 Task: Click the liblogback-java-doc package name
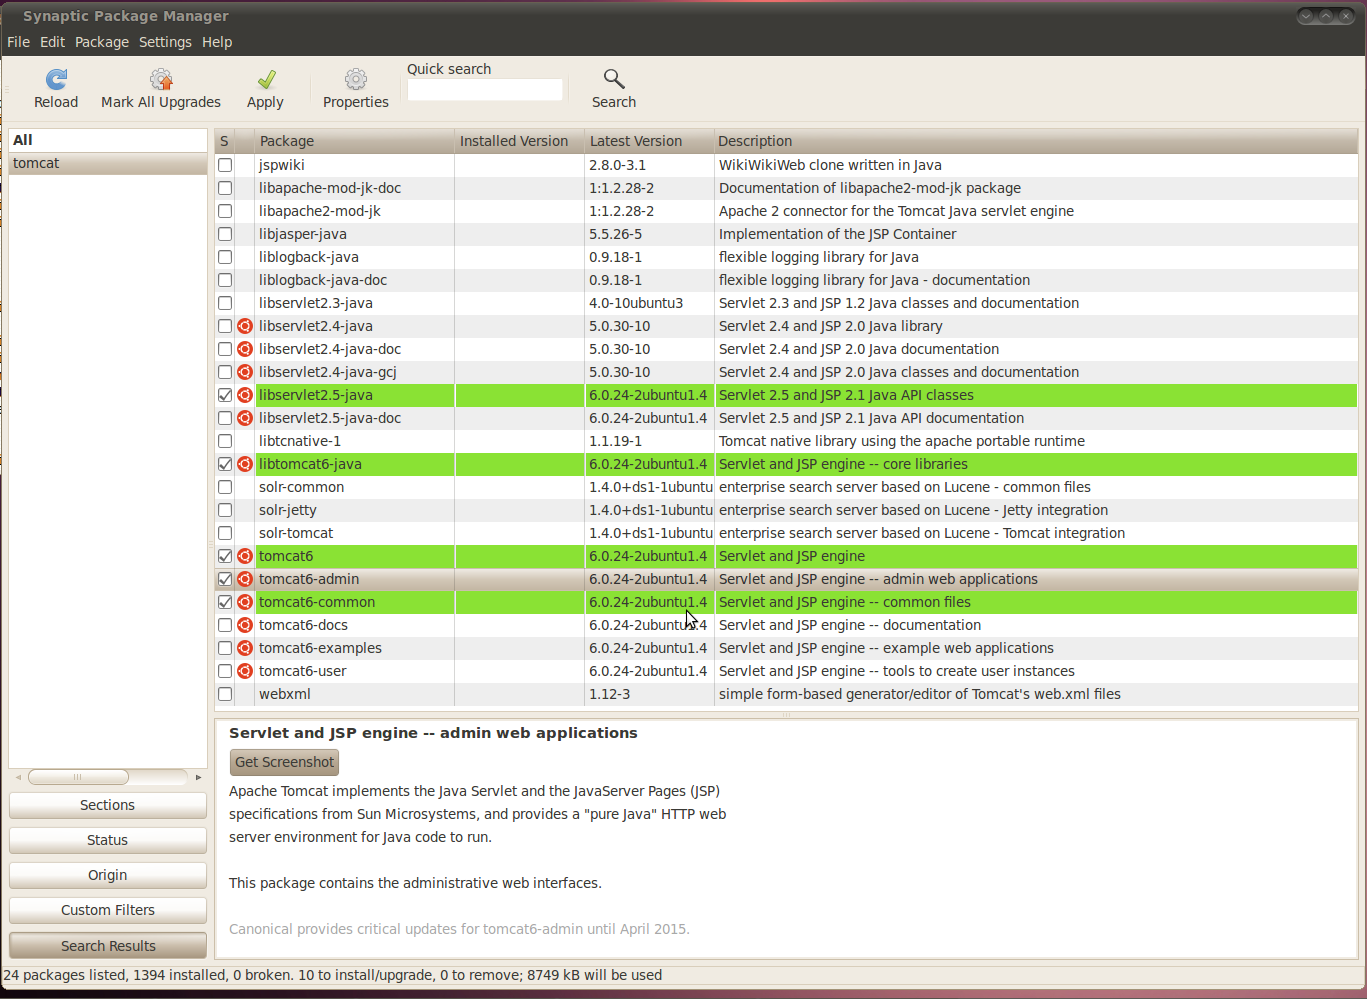pos(323,280)
